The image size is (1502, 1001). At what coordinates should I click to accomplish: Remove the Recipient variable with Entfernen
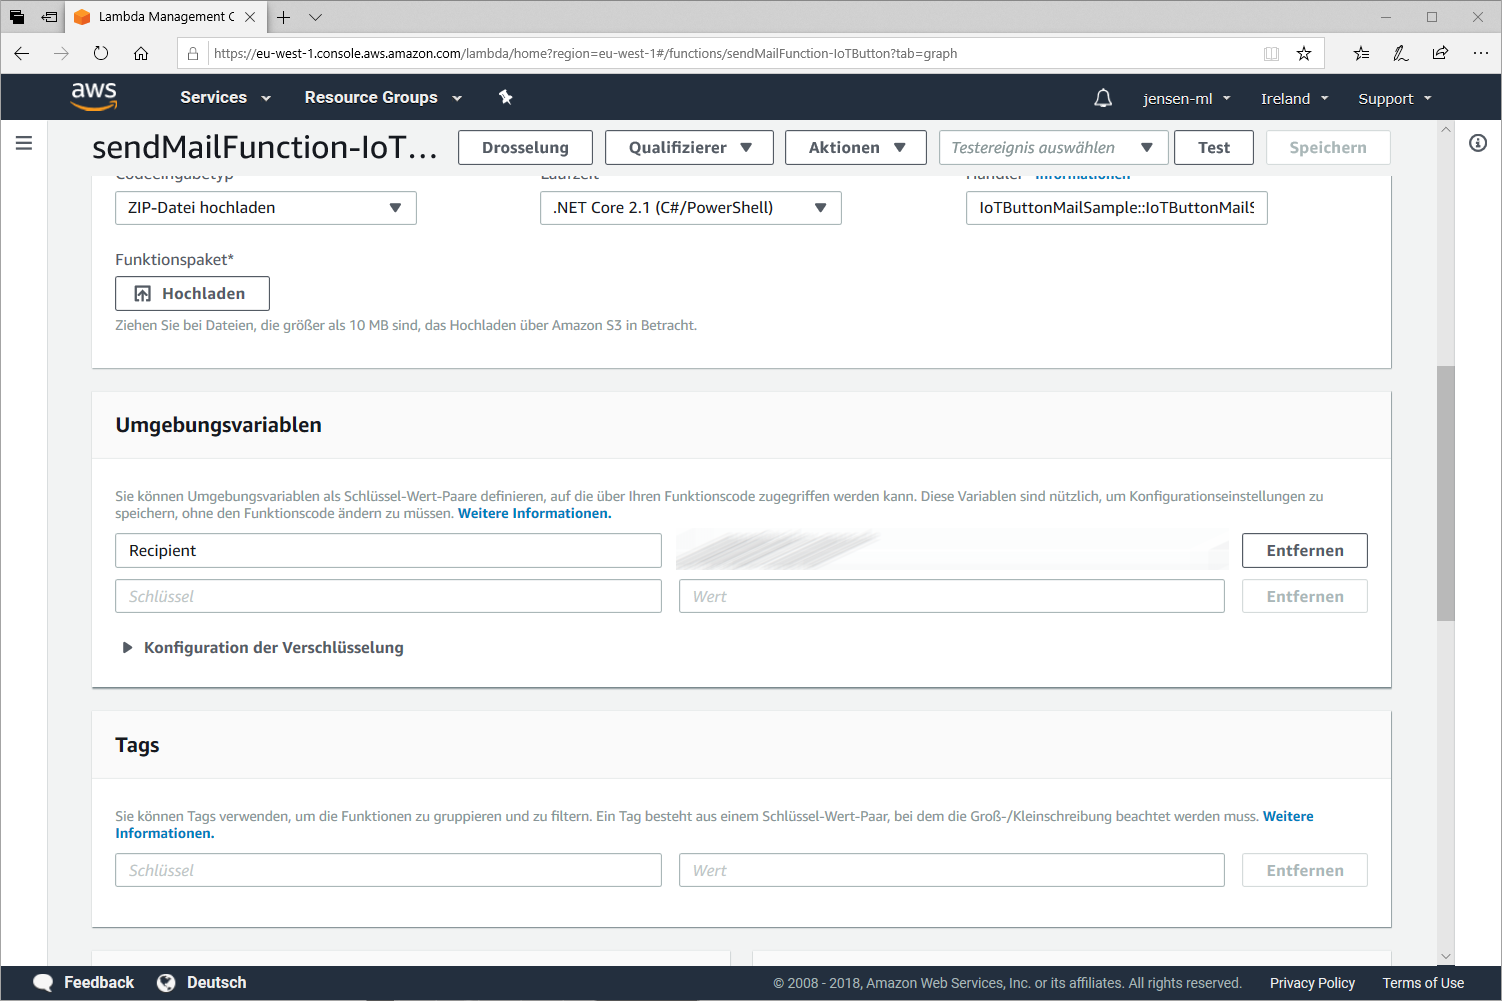tap(1304, 551)
